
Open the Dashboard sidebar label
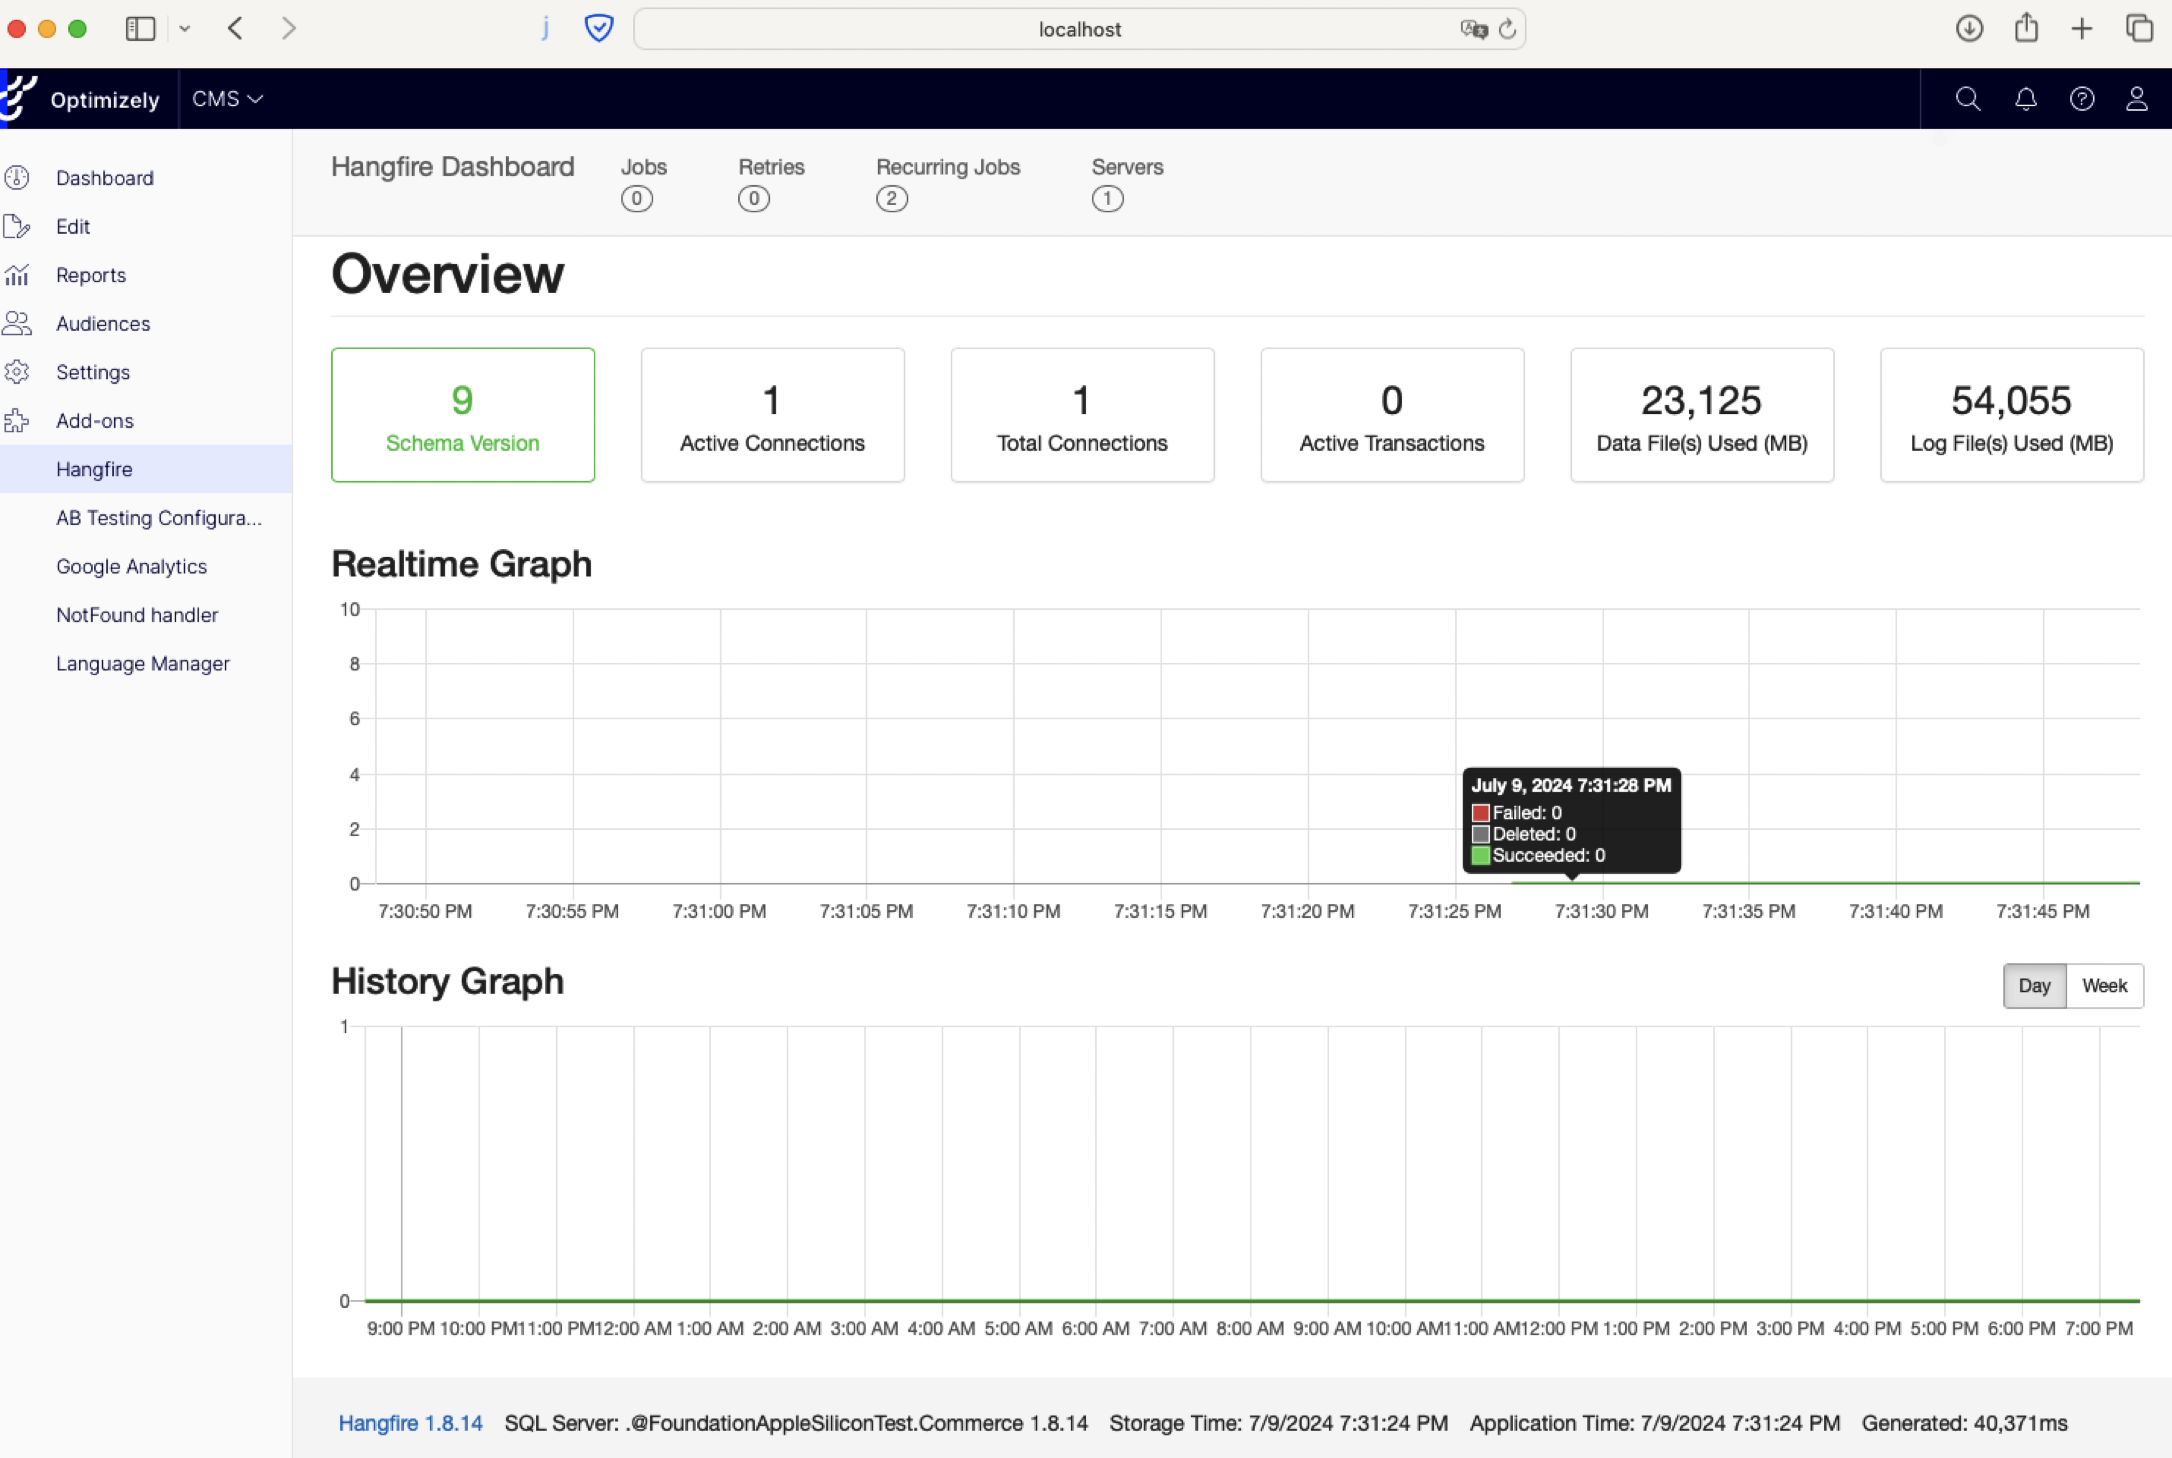105,178
